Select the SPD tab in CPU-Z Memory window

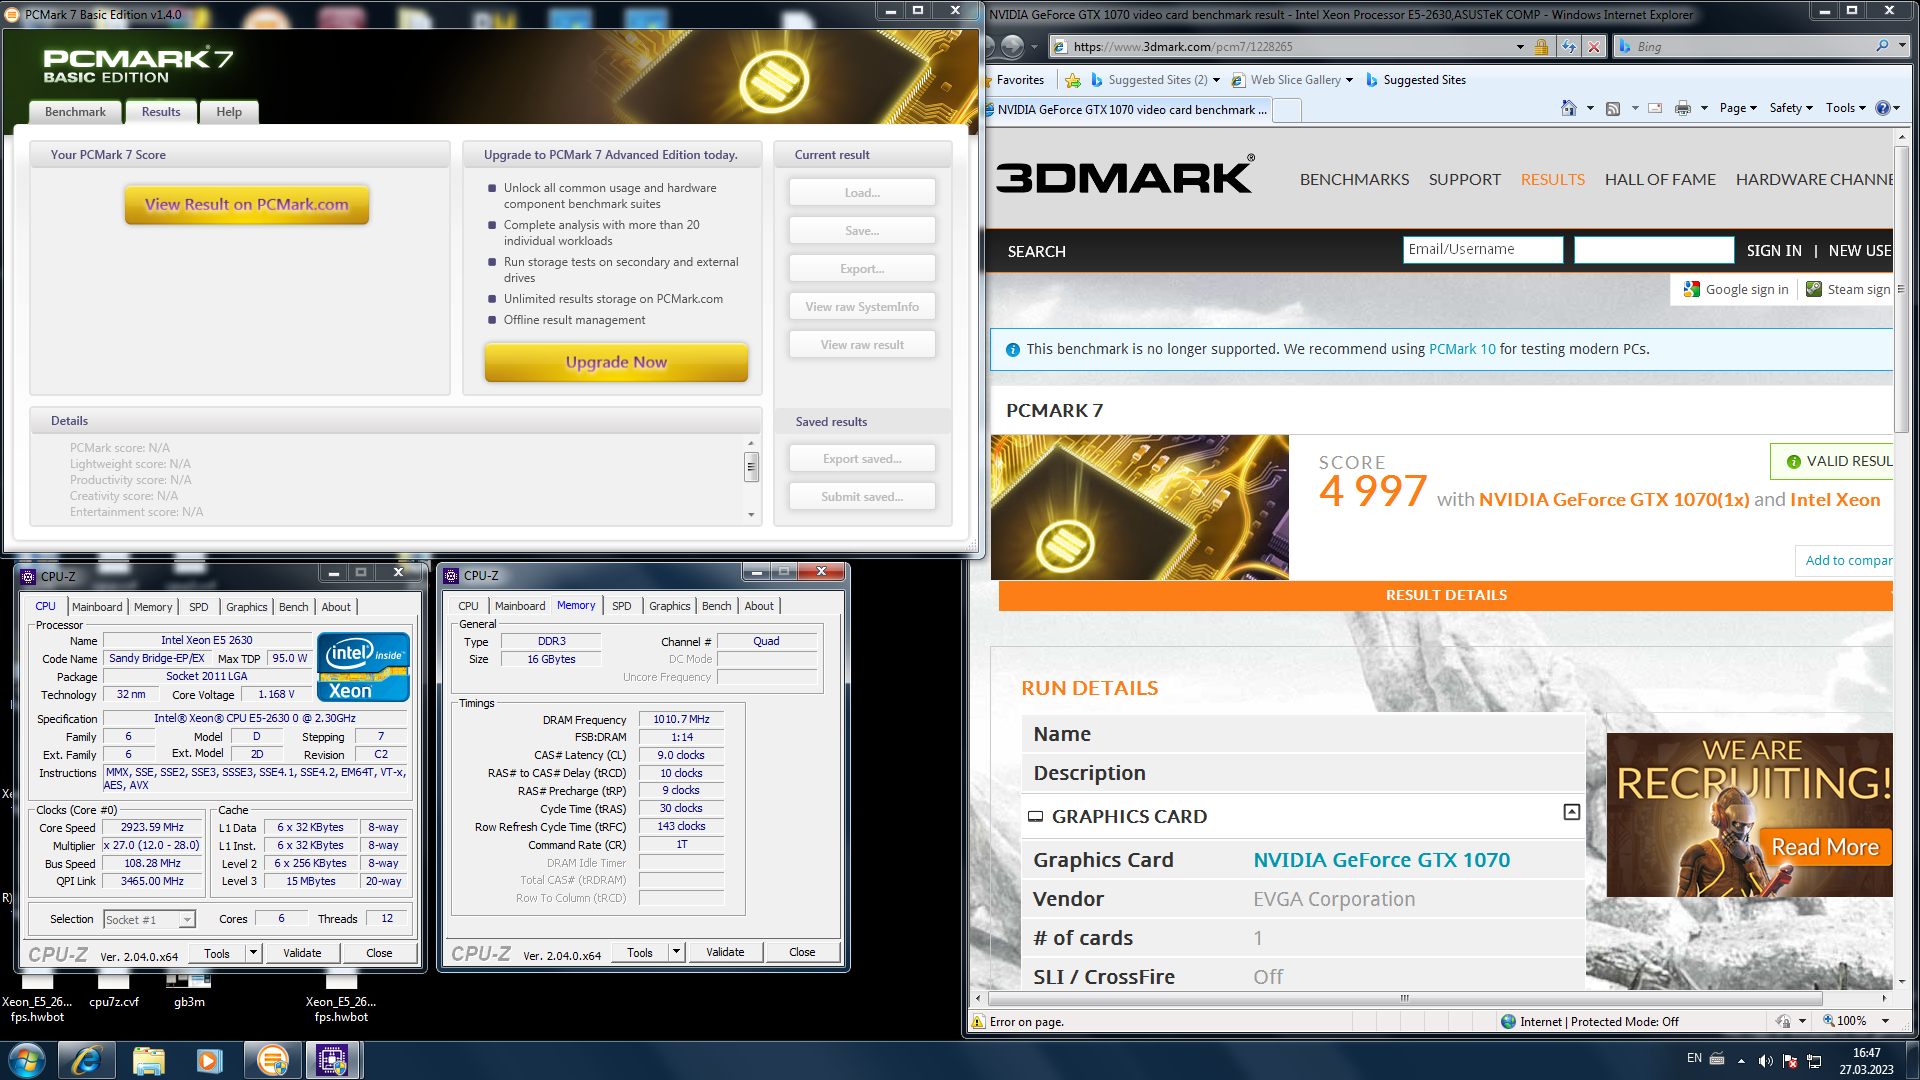pos(622,606)
